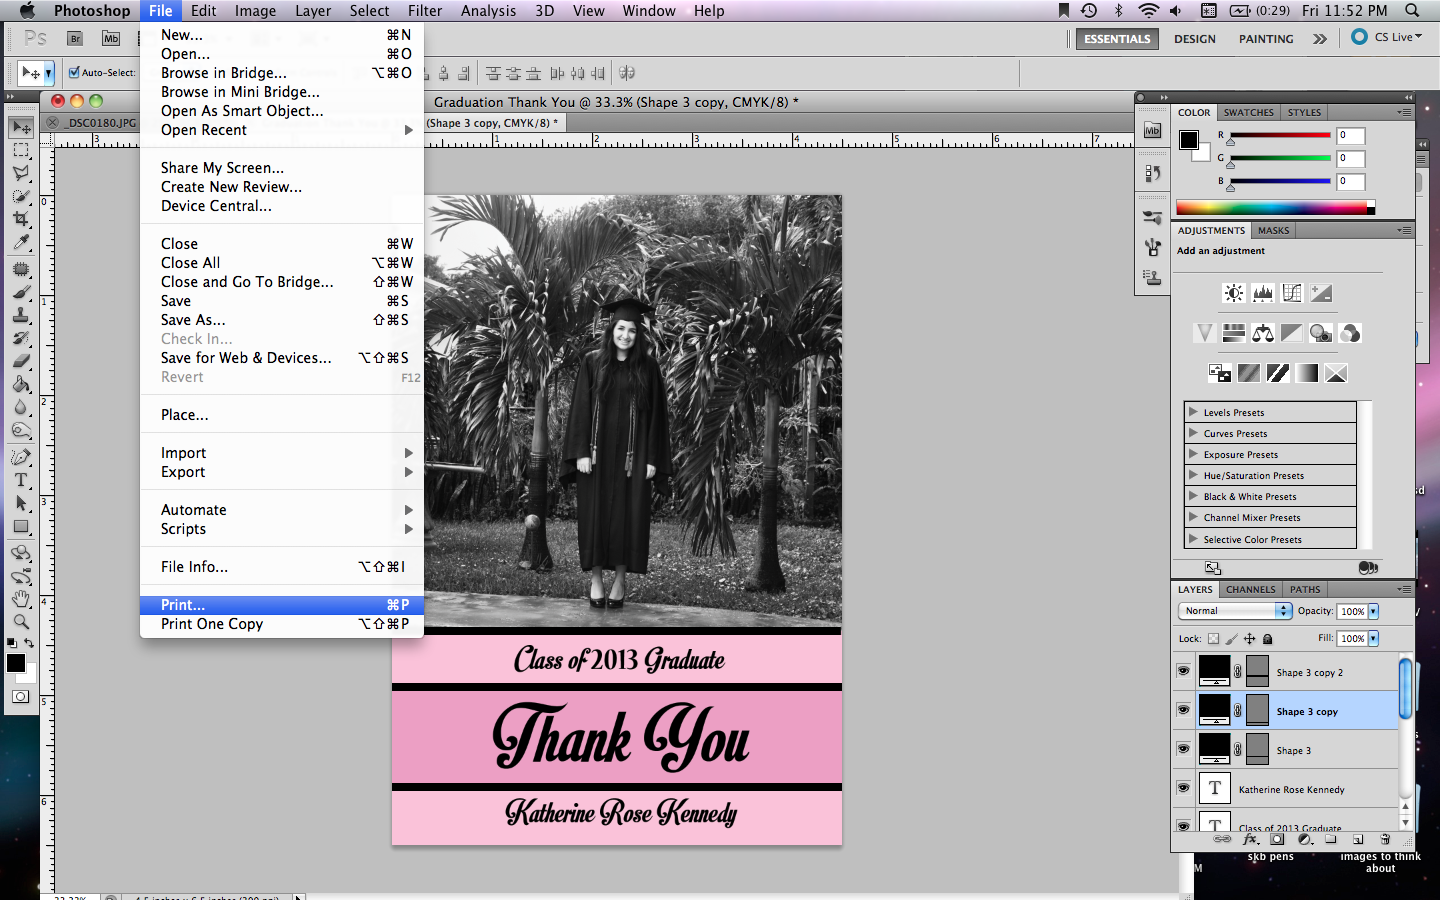
Task: Delete layer with Layers panel trash icon
Action: tap(1385, 839)
